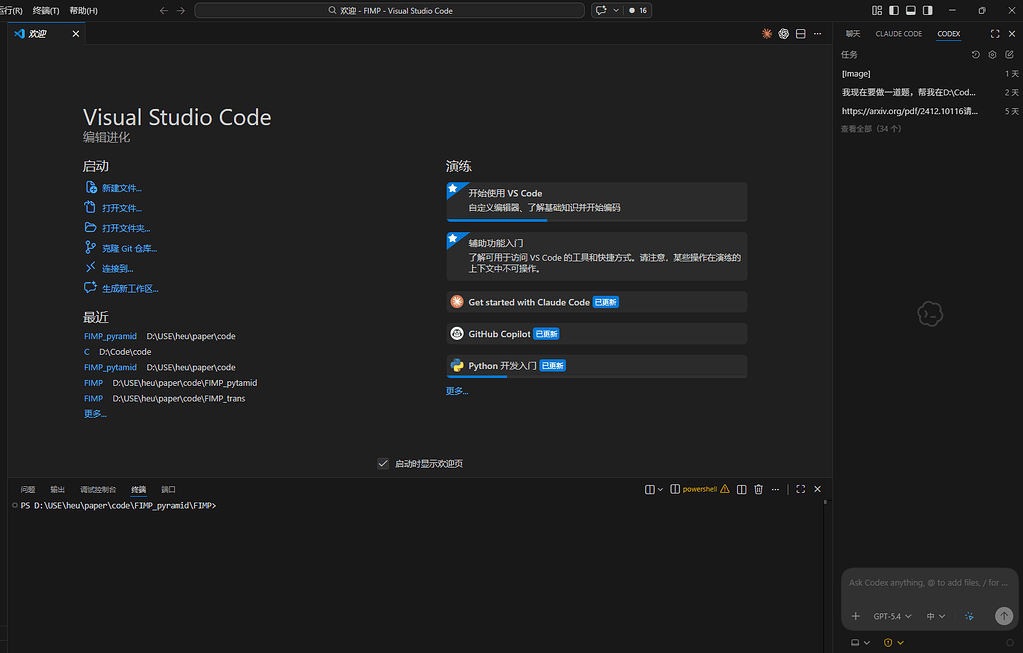
Task: Open the GPT-5.4 model dropdown
Action: (892, 616)
